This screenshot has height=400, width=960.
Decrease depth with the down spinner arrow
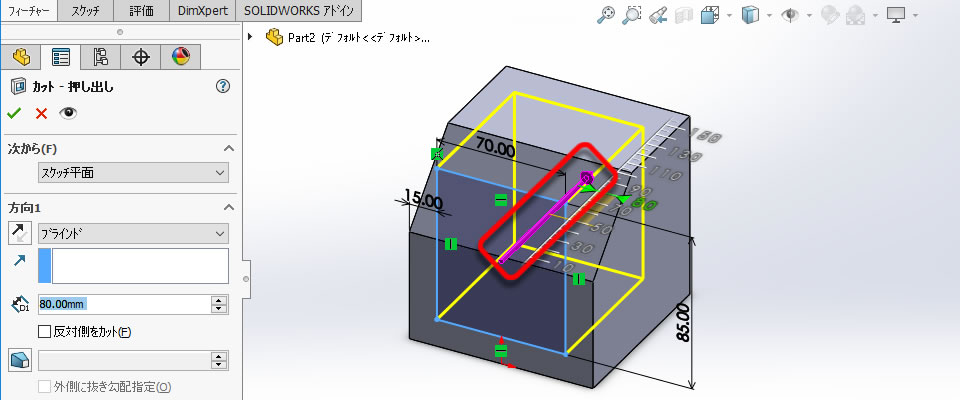220,309
